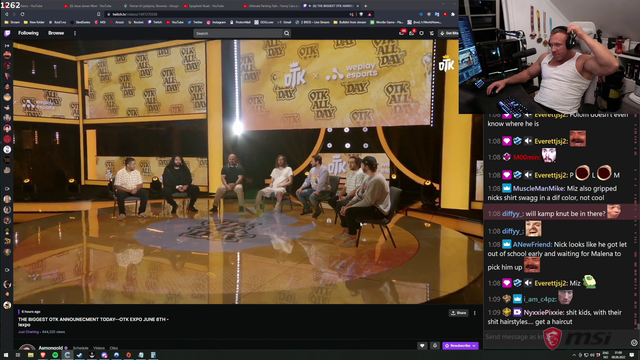Expand the followed channels sidebar arrow
The width and height of the screenshot is (640, 360).
(x=7, y=46)
